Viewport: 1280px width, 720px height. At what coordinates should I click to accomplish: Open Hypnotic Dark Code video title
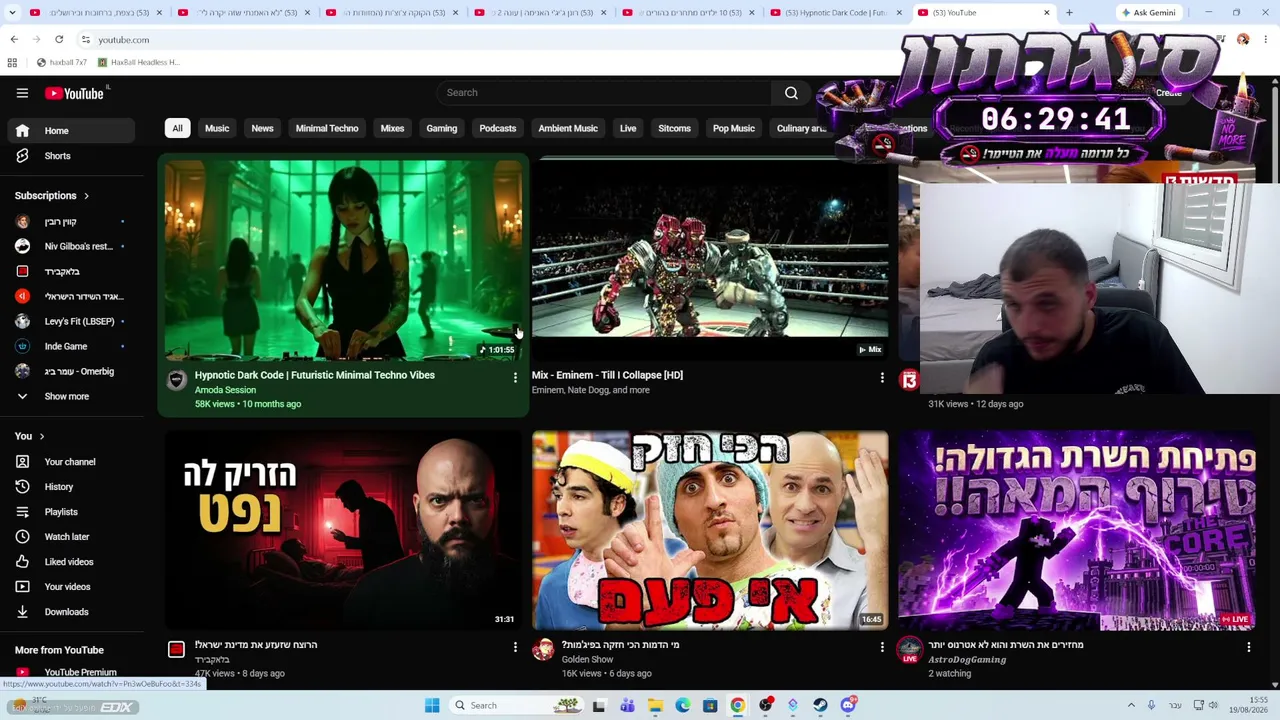coord(314,375)
